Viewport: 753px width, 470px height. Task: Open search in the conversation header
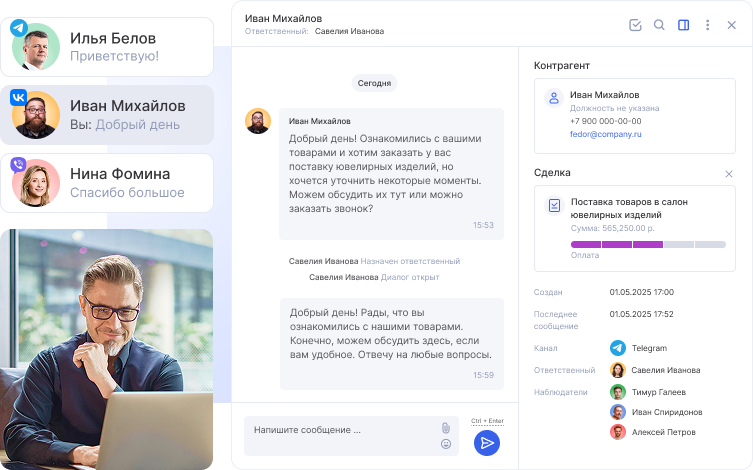tap(659, 25)
